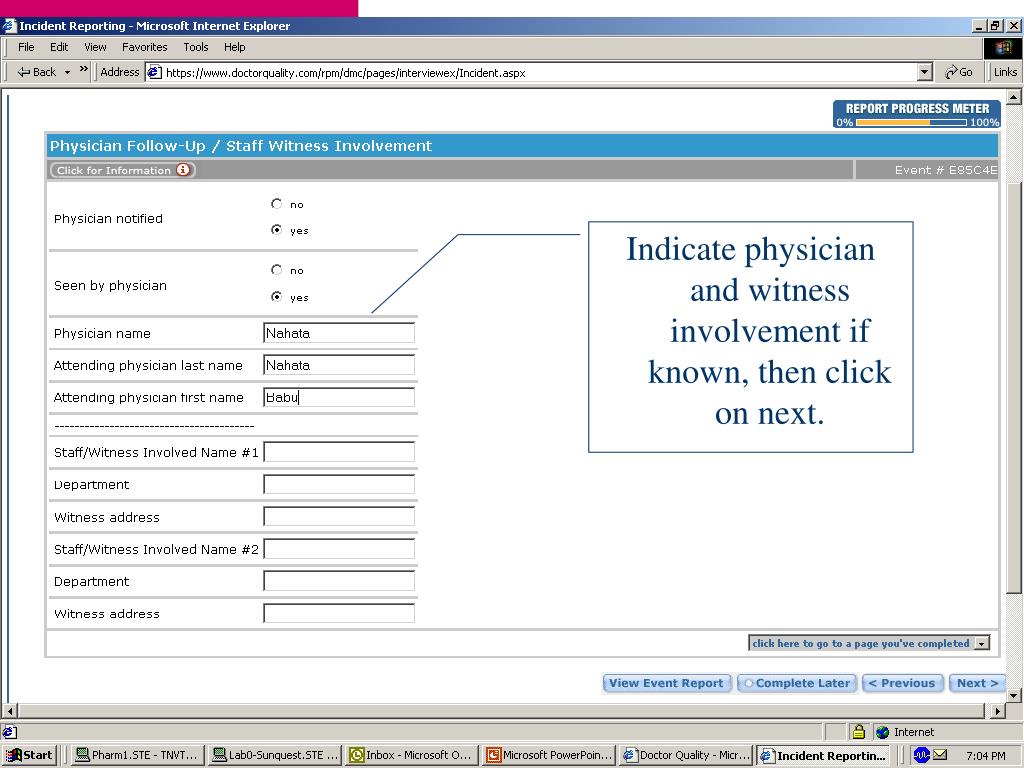Viewport: 1024px width, 768px height.
Task: Click the Next button
Action: [x=977, y=683]
